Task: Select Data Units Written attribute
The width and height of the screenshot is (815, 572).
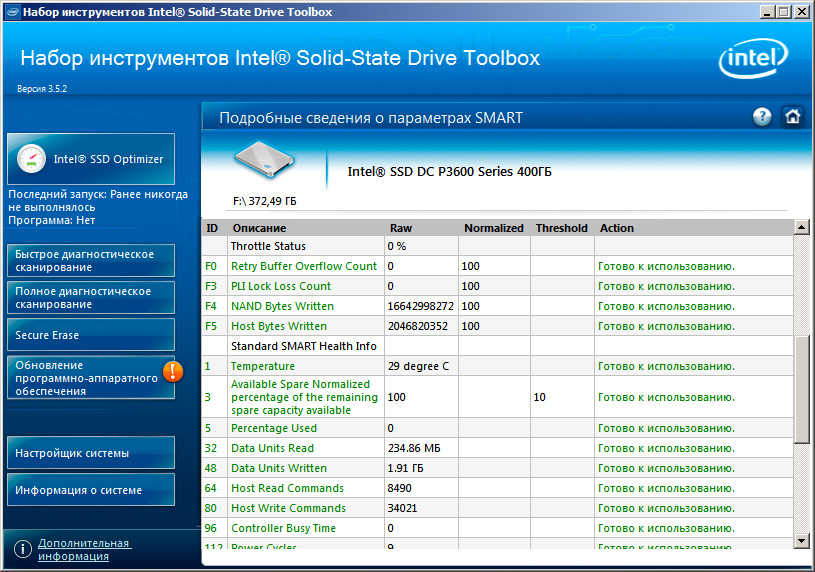Action: (279, 468)
